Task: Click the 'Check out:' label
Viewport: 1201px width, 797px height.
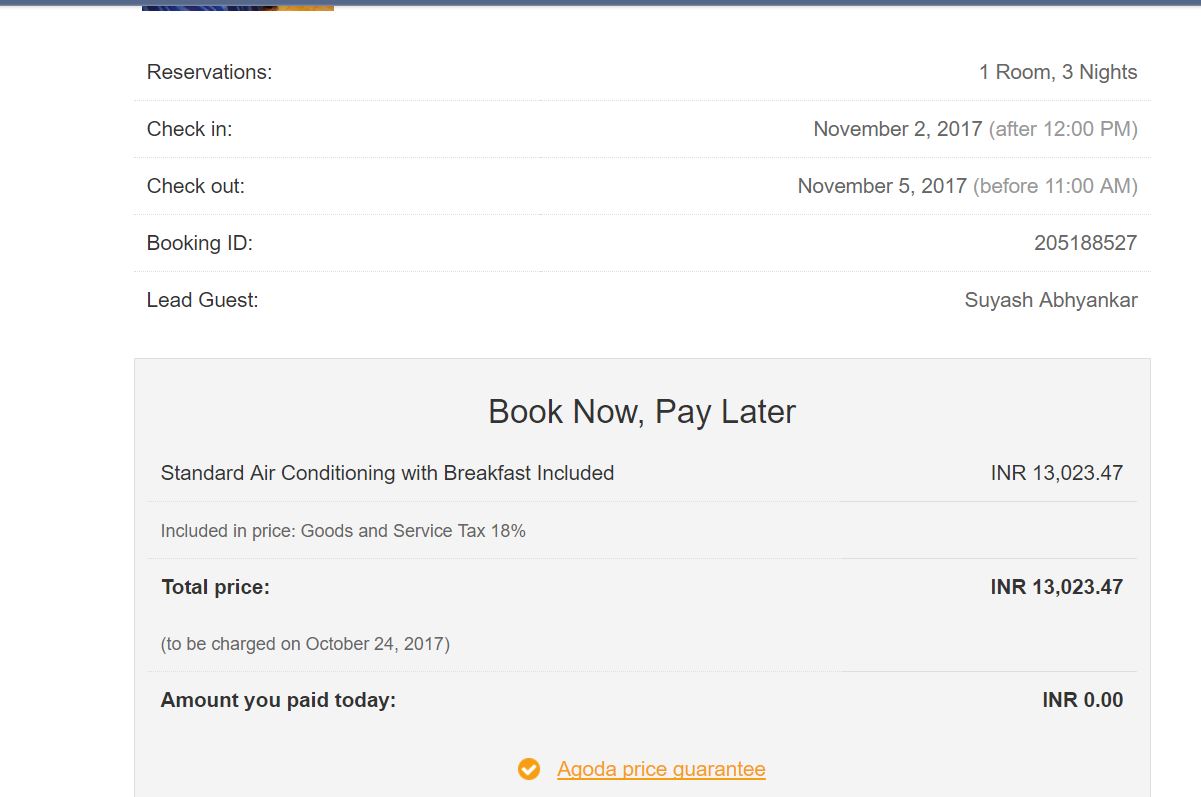Action: (195, 186)
